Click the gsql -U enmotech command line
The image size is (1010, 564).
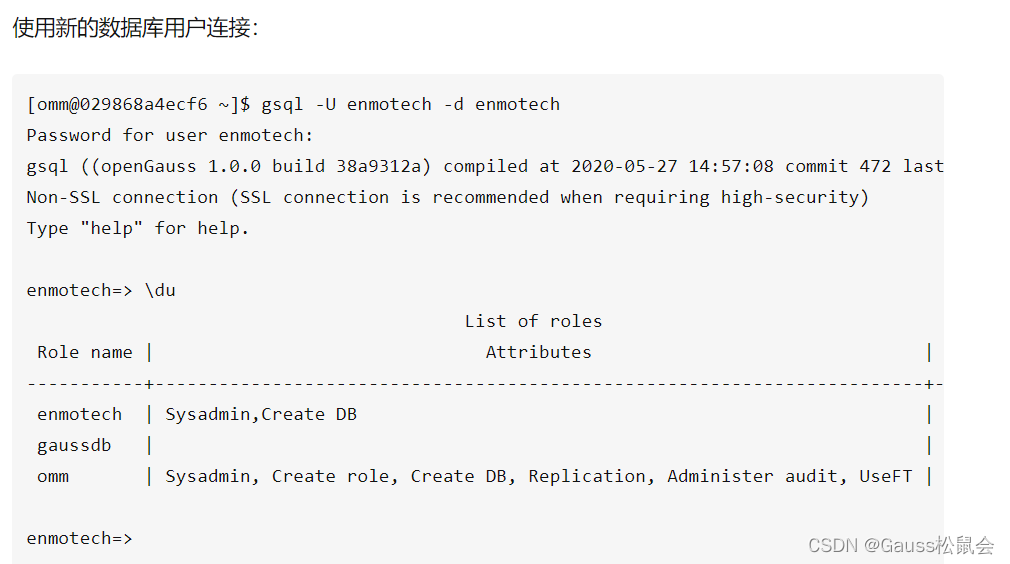pos(293,104)
